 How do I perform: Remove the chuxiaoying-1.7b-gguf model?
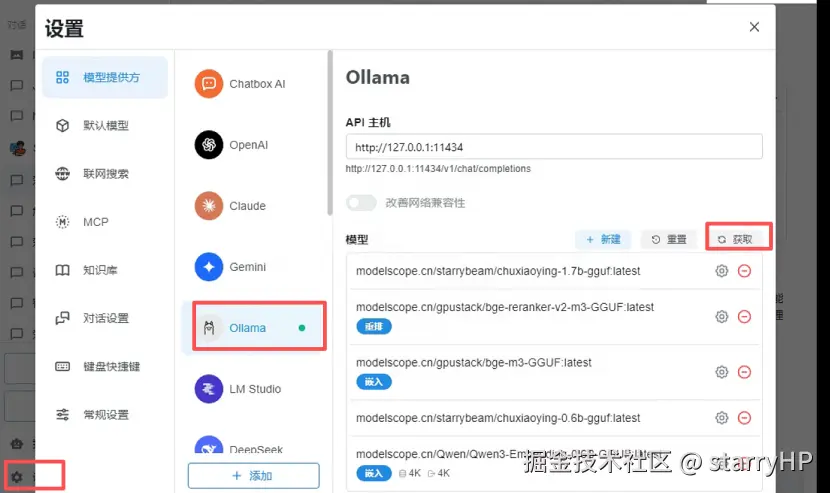coord(744,271)
